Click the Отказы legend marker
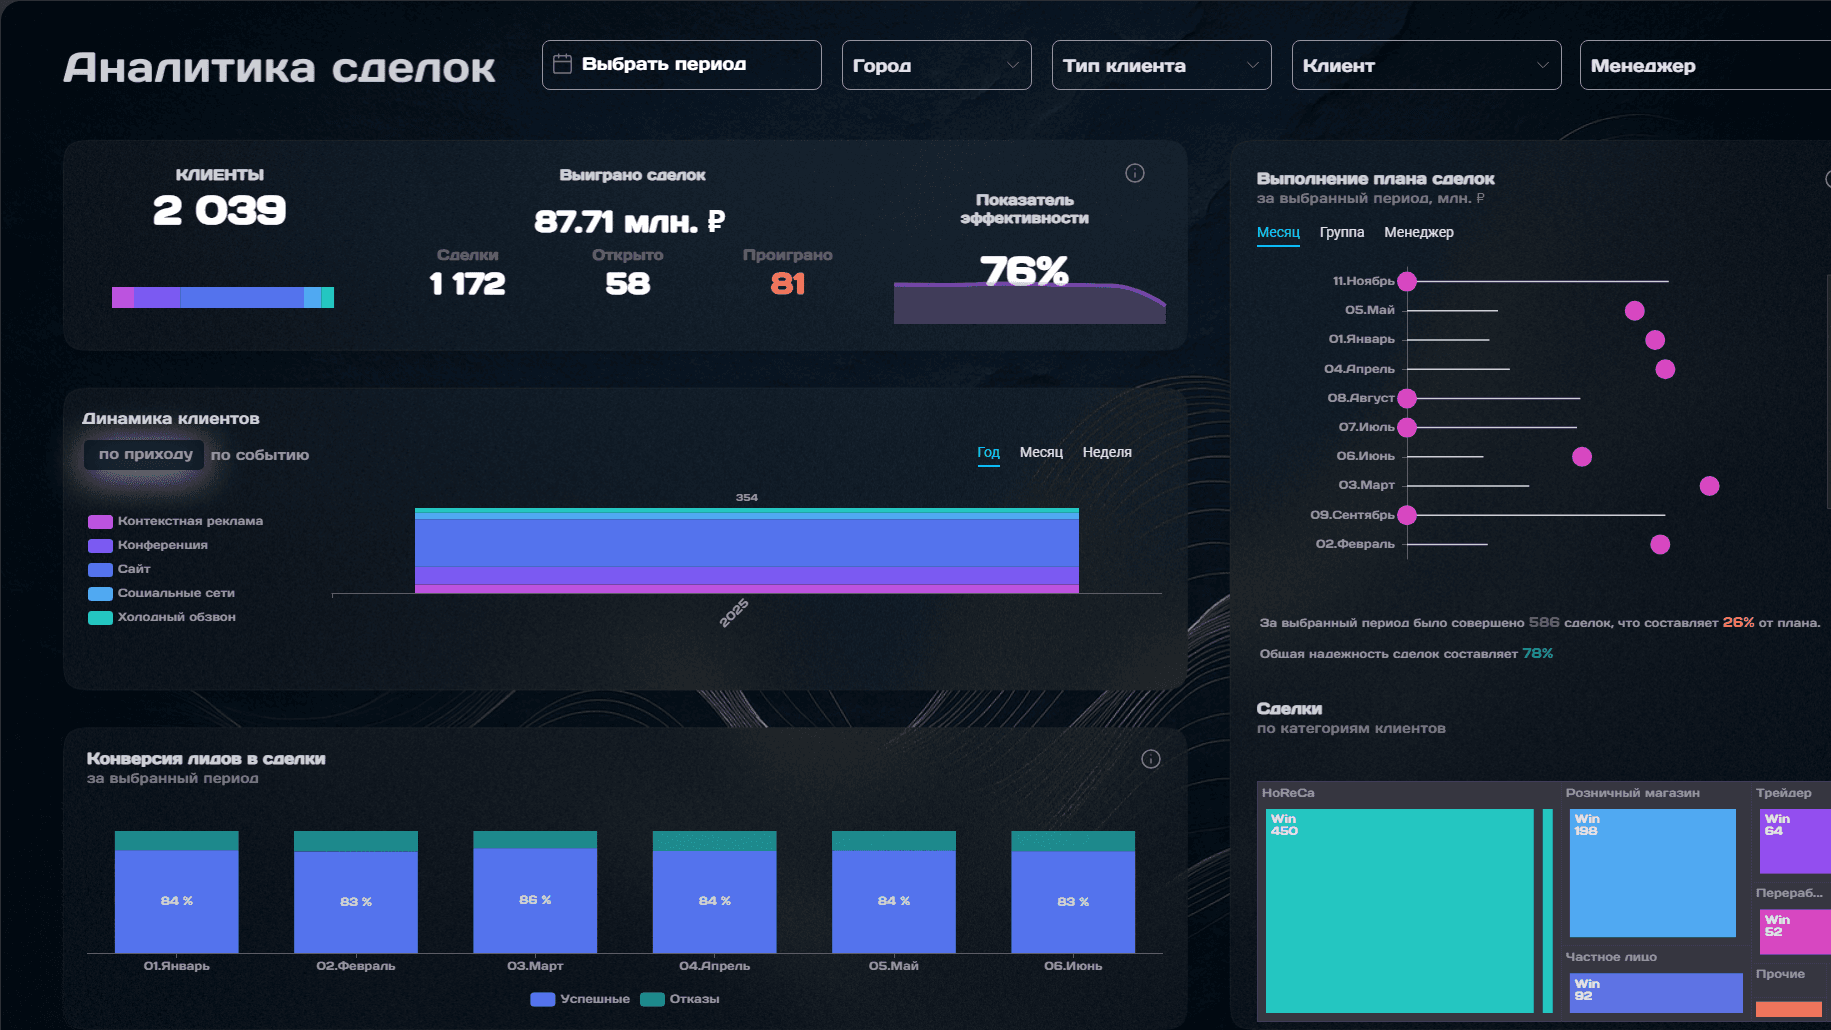Screen dimensions: 1831x1030 point(652,999)
